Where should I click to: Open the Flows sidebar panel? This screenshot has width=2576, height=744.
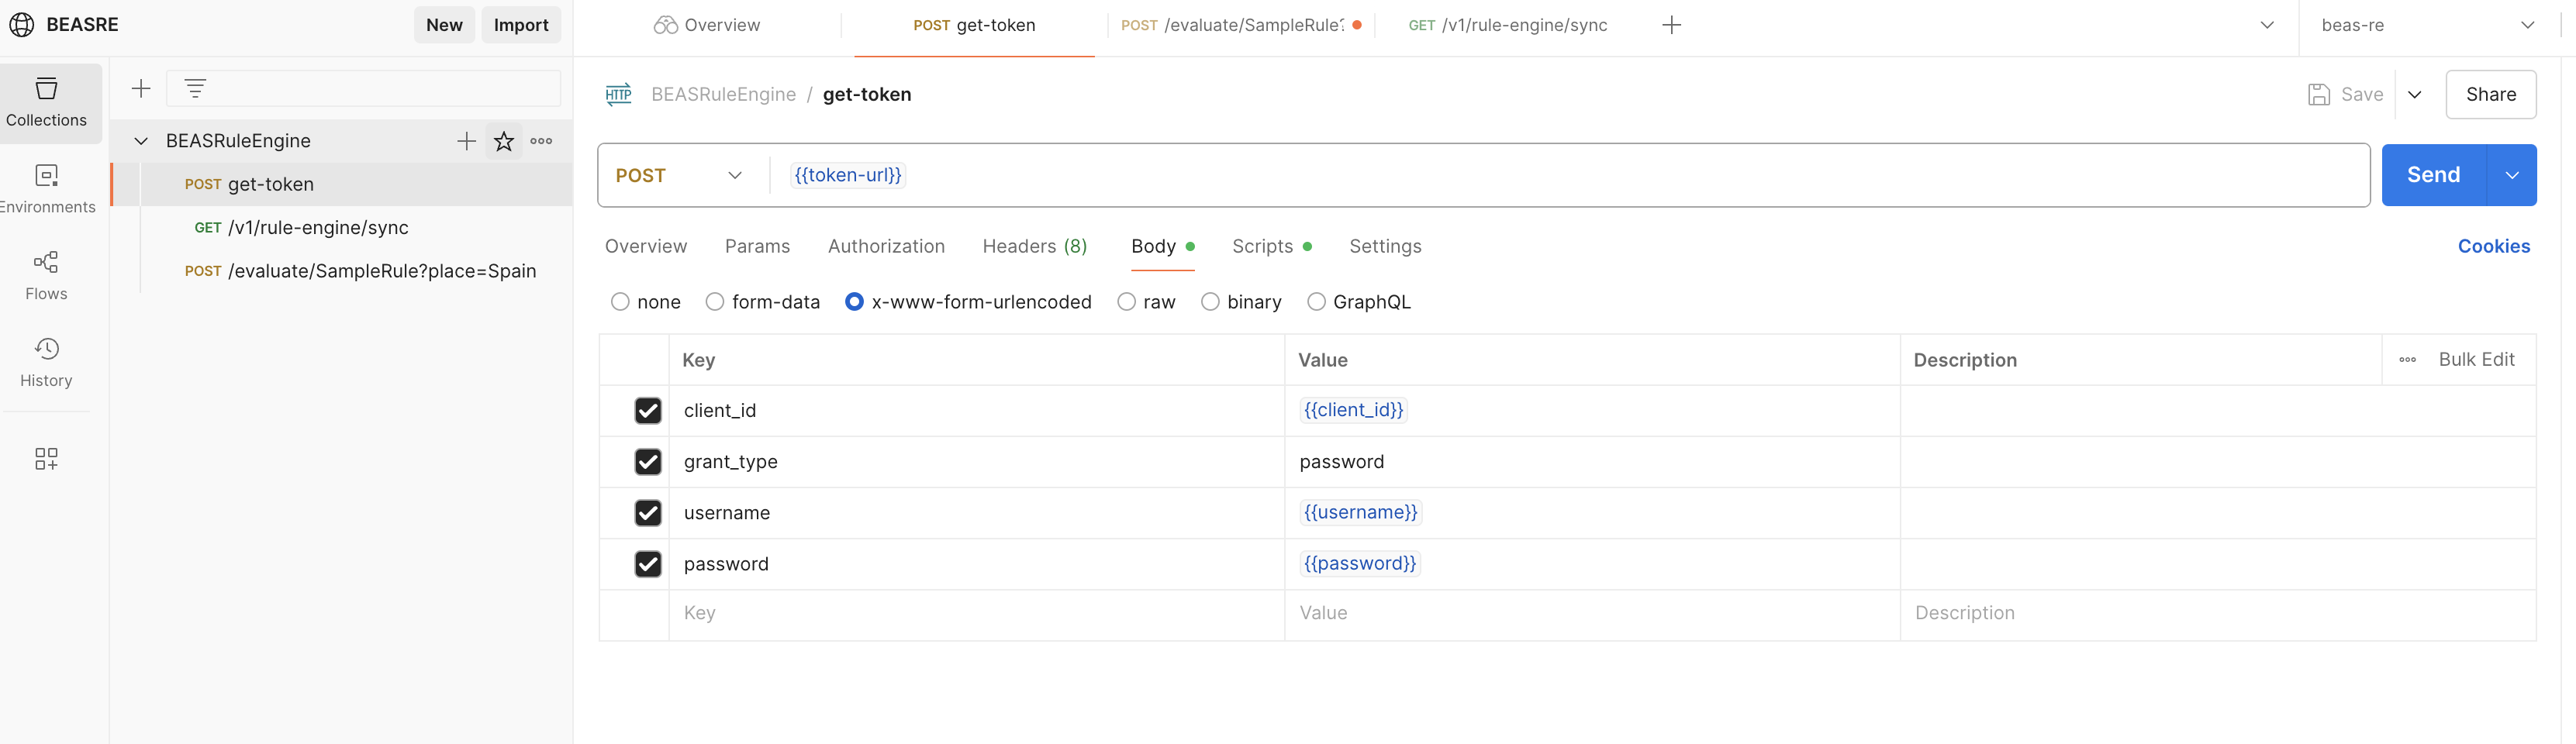(x=47, y=276)
